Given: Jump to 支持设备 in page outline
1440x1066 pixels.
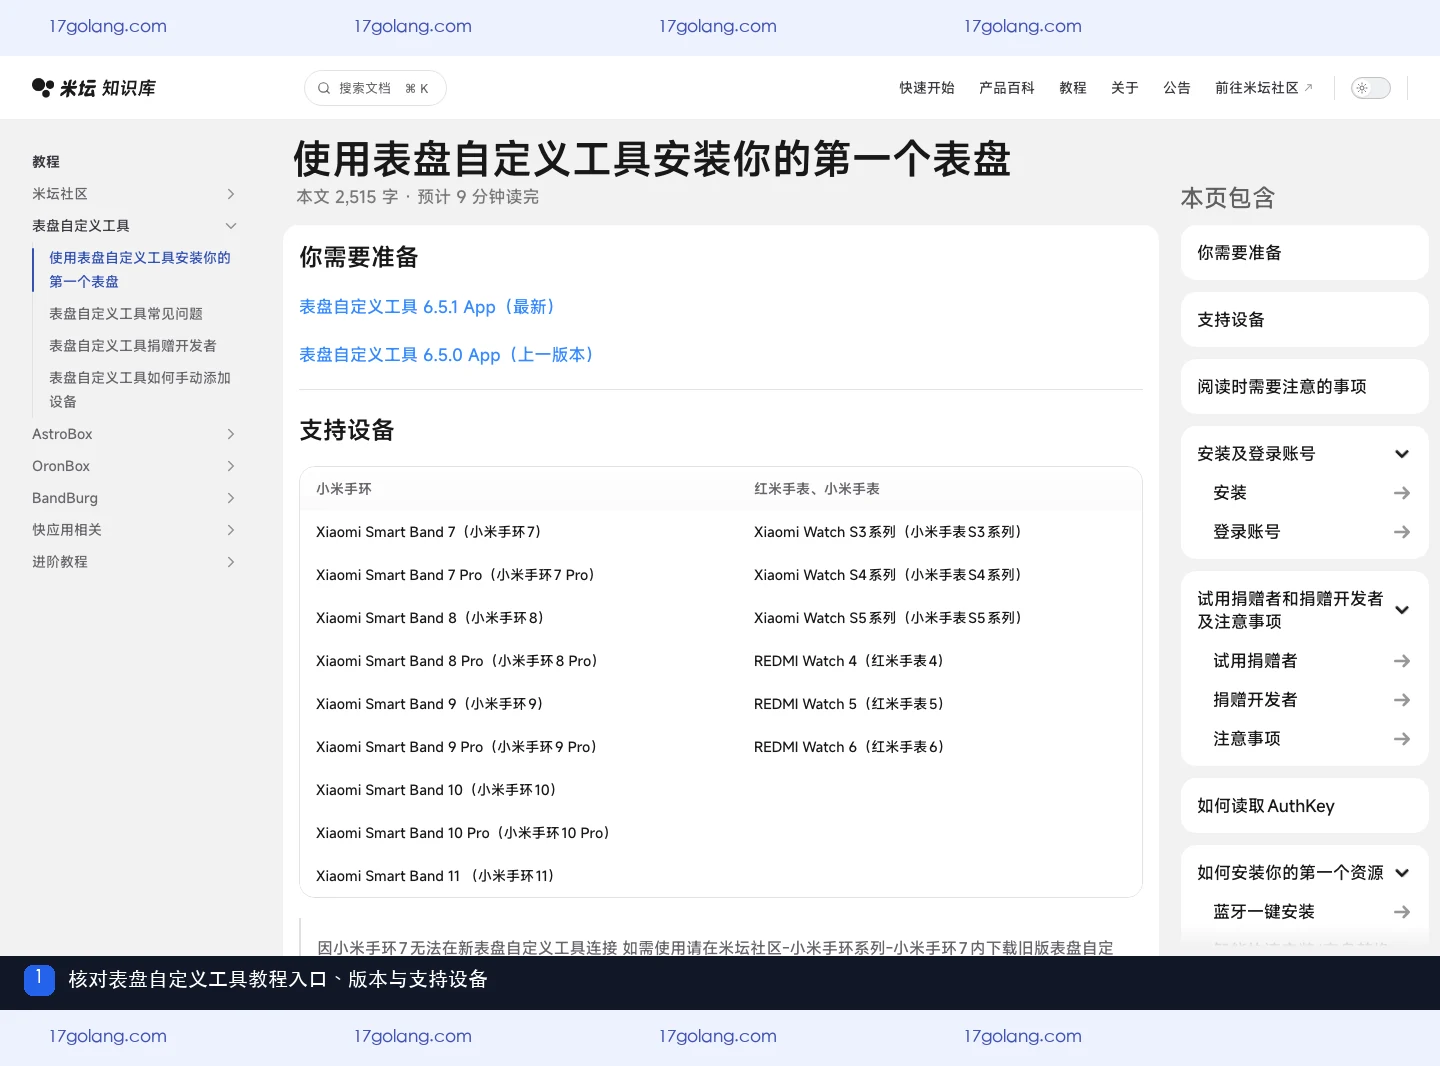Looking at the screenshot, I should click(x=1304, y=320).
